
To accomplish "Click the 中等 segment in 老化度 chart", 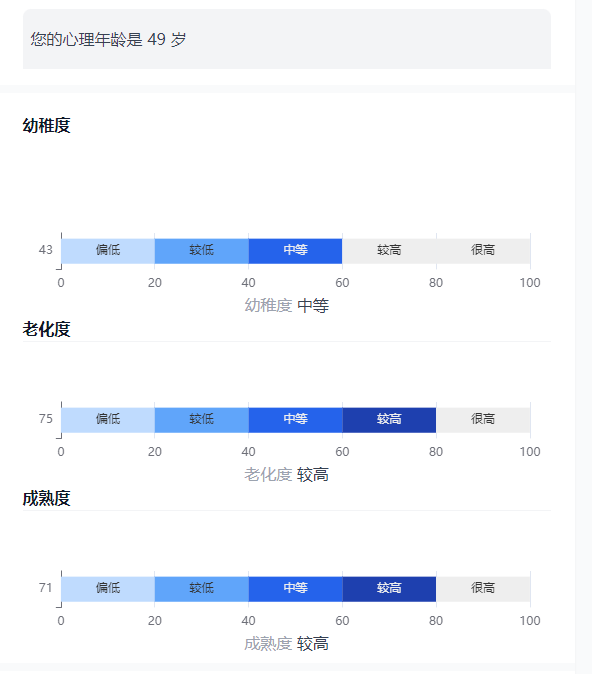I will point(295,420).
